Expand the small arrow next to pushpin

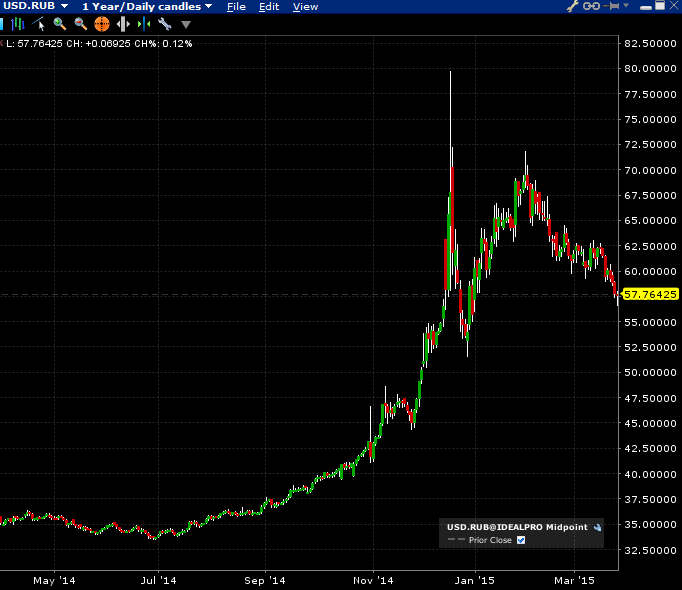coord(626,6)
